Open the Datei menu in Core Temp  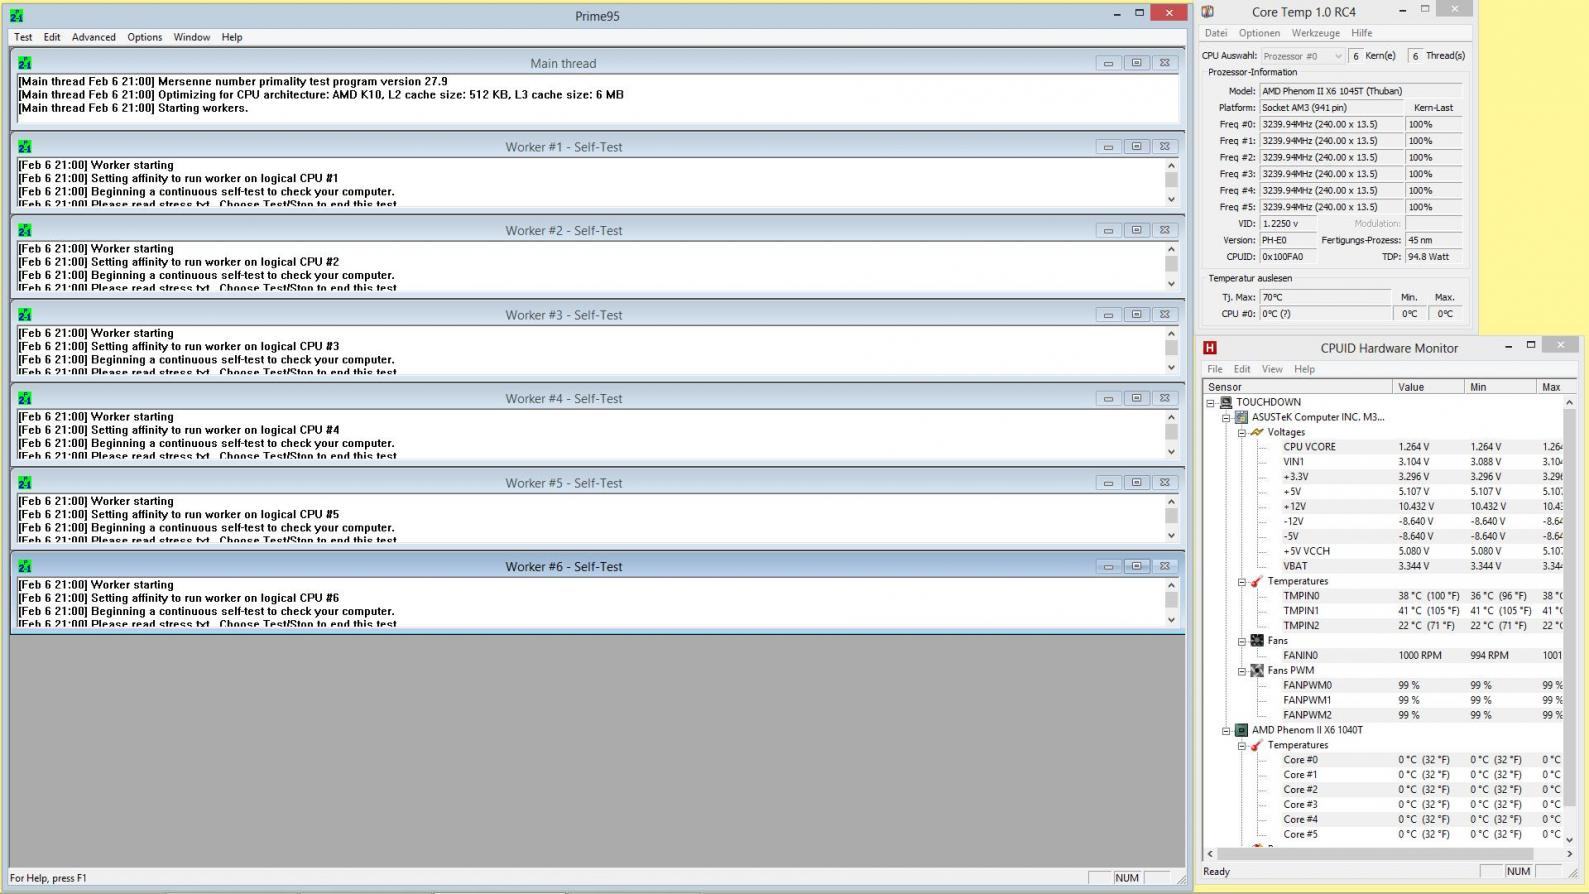(1216, 33)
